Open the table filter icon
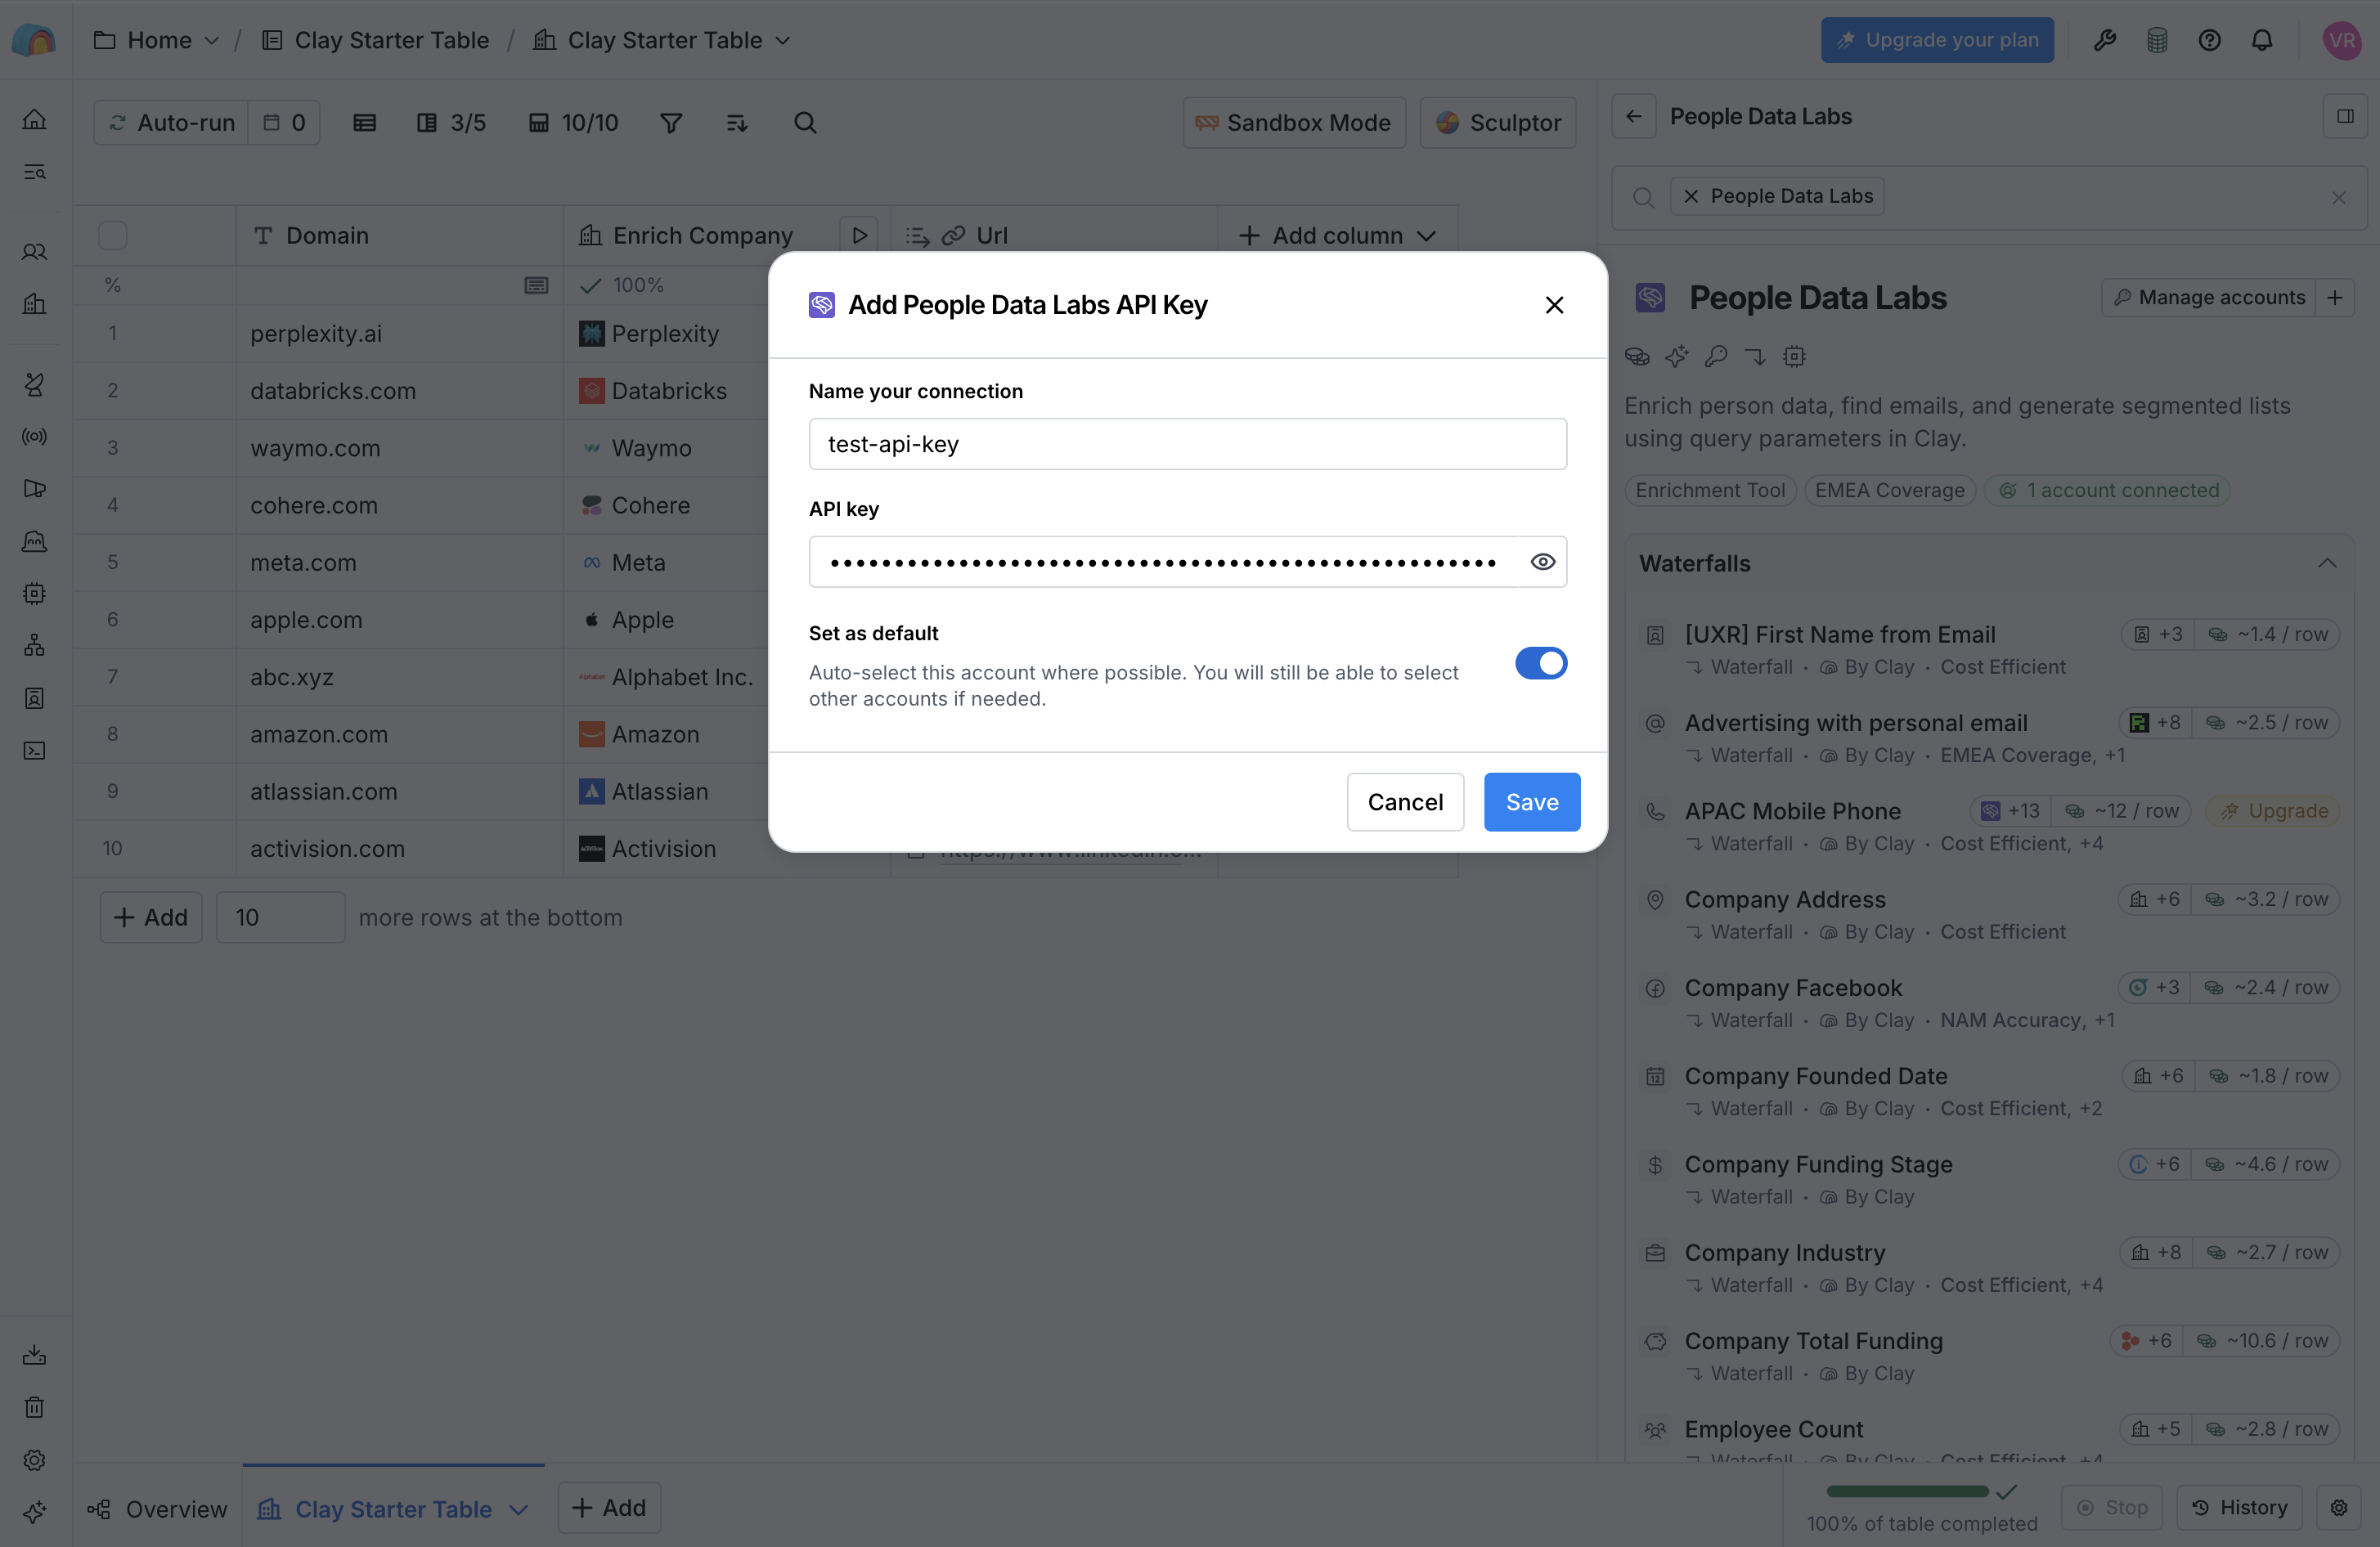 (671, 122)
